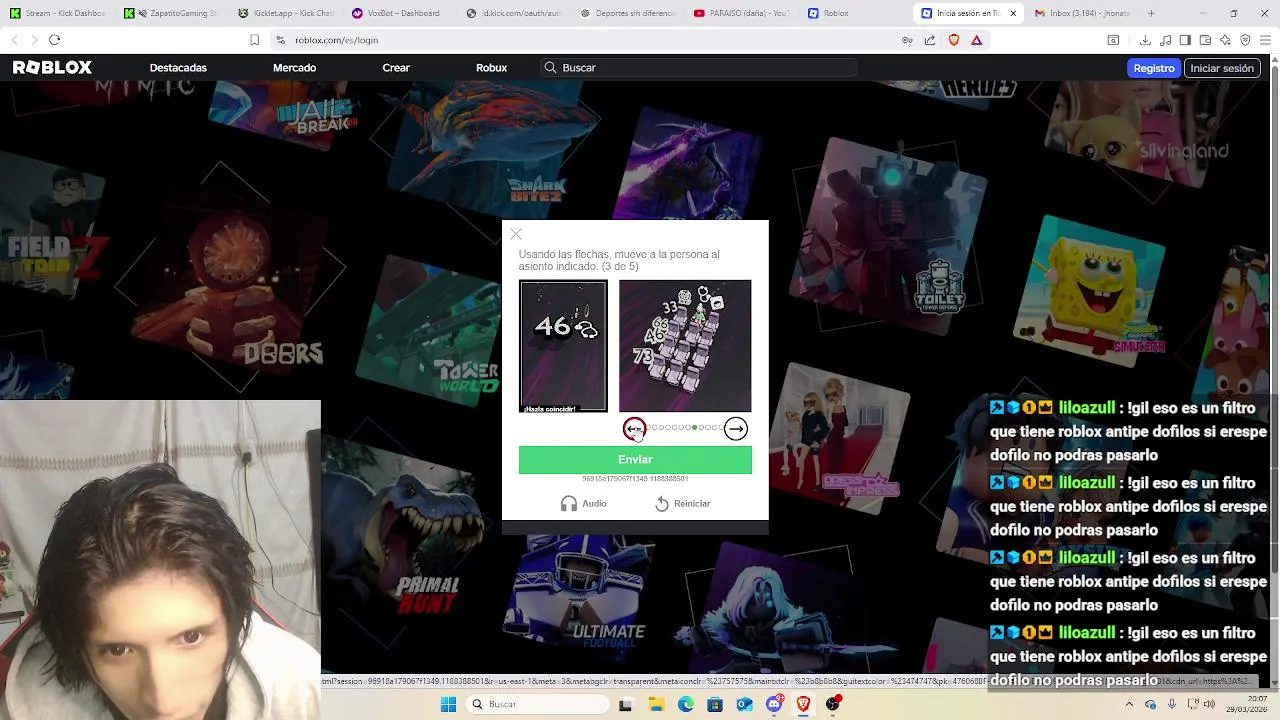
Task: Click the Brave Rewards triangle icon
Action: pyautogui.click(x=977, y=40)
